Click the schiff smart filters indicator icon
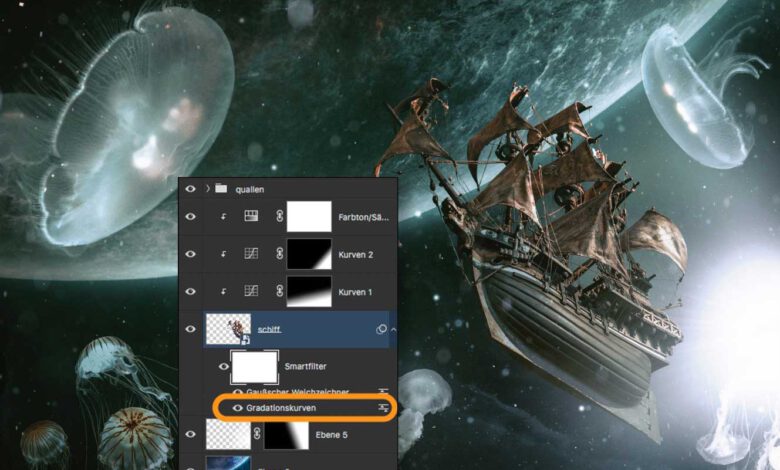 point(381,329)
